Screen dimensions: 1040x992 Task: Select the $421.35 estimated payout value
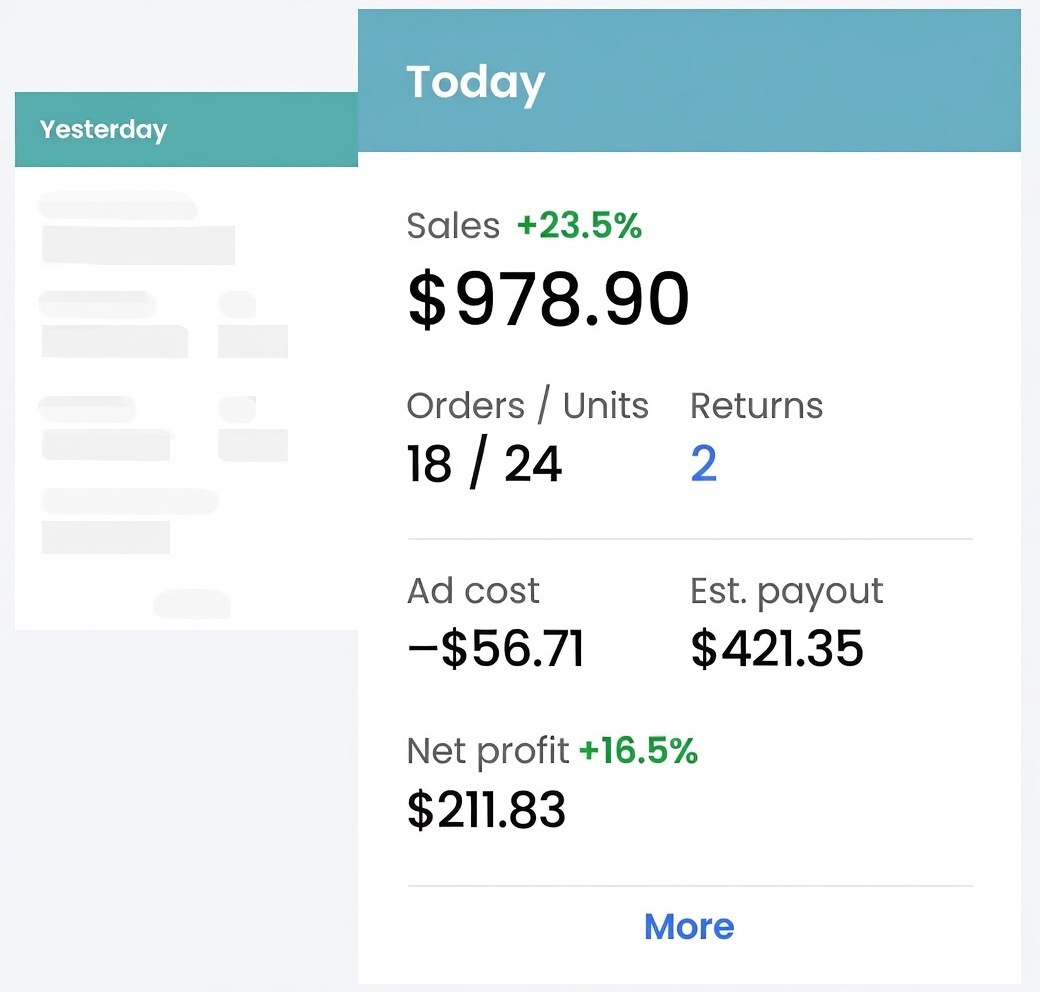coord(777,648)
